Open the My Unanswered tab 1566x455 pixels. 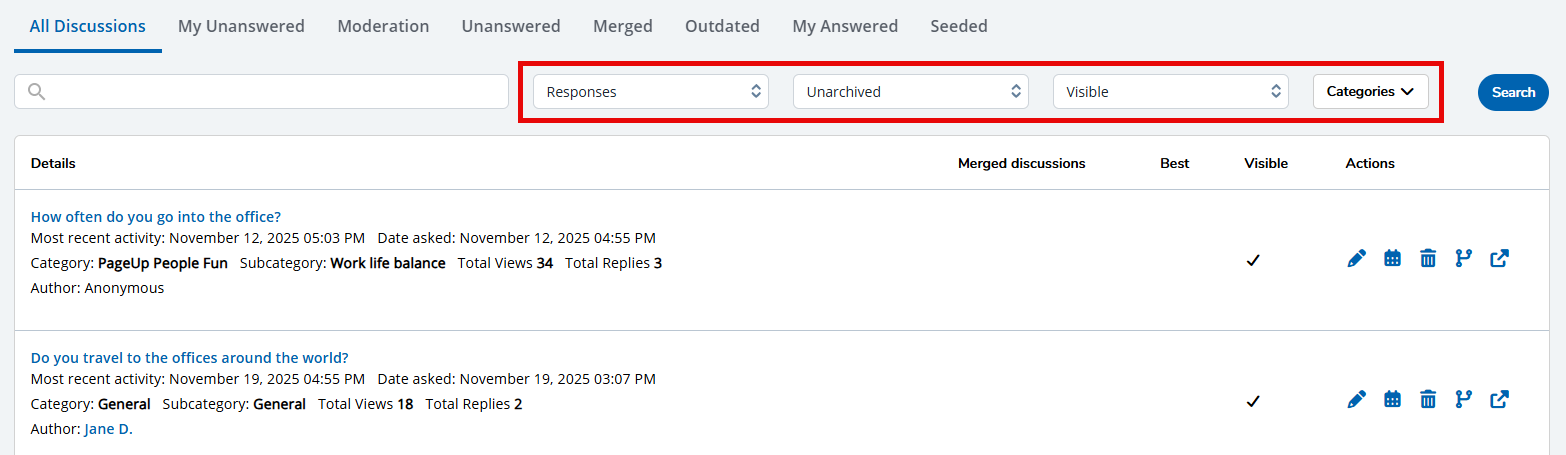point(241,27)
